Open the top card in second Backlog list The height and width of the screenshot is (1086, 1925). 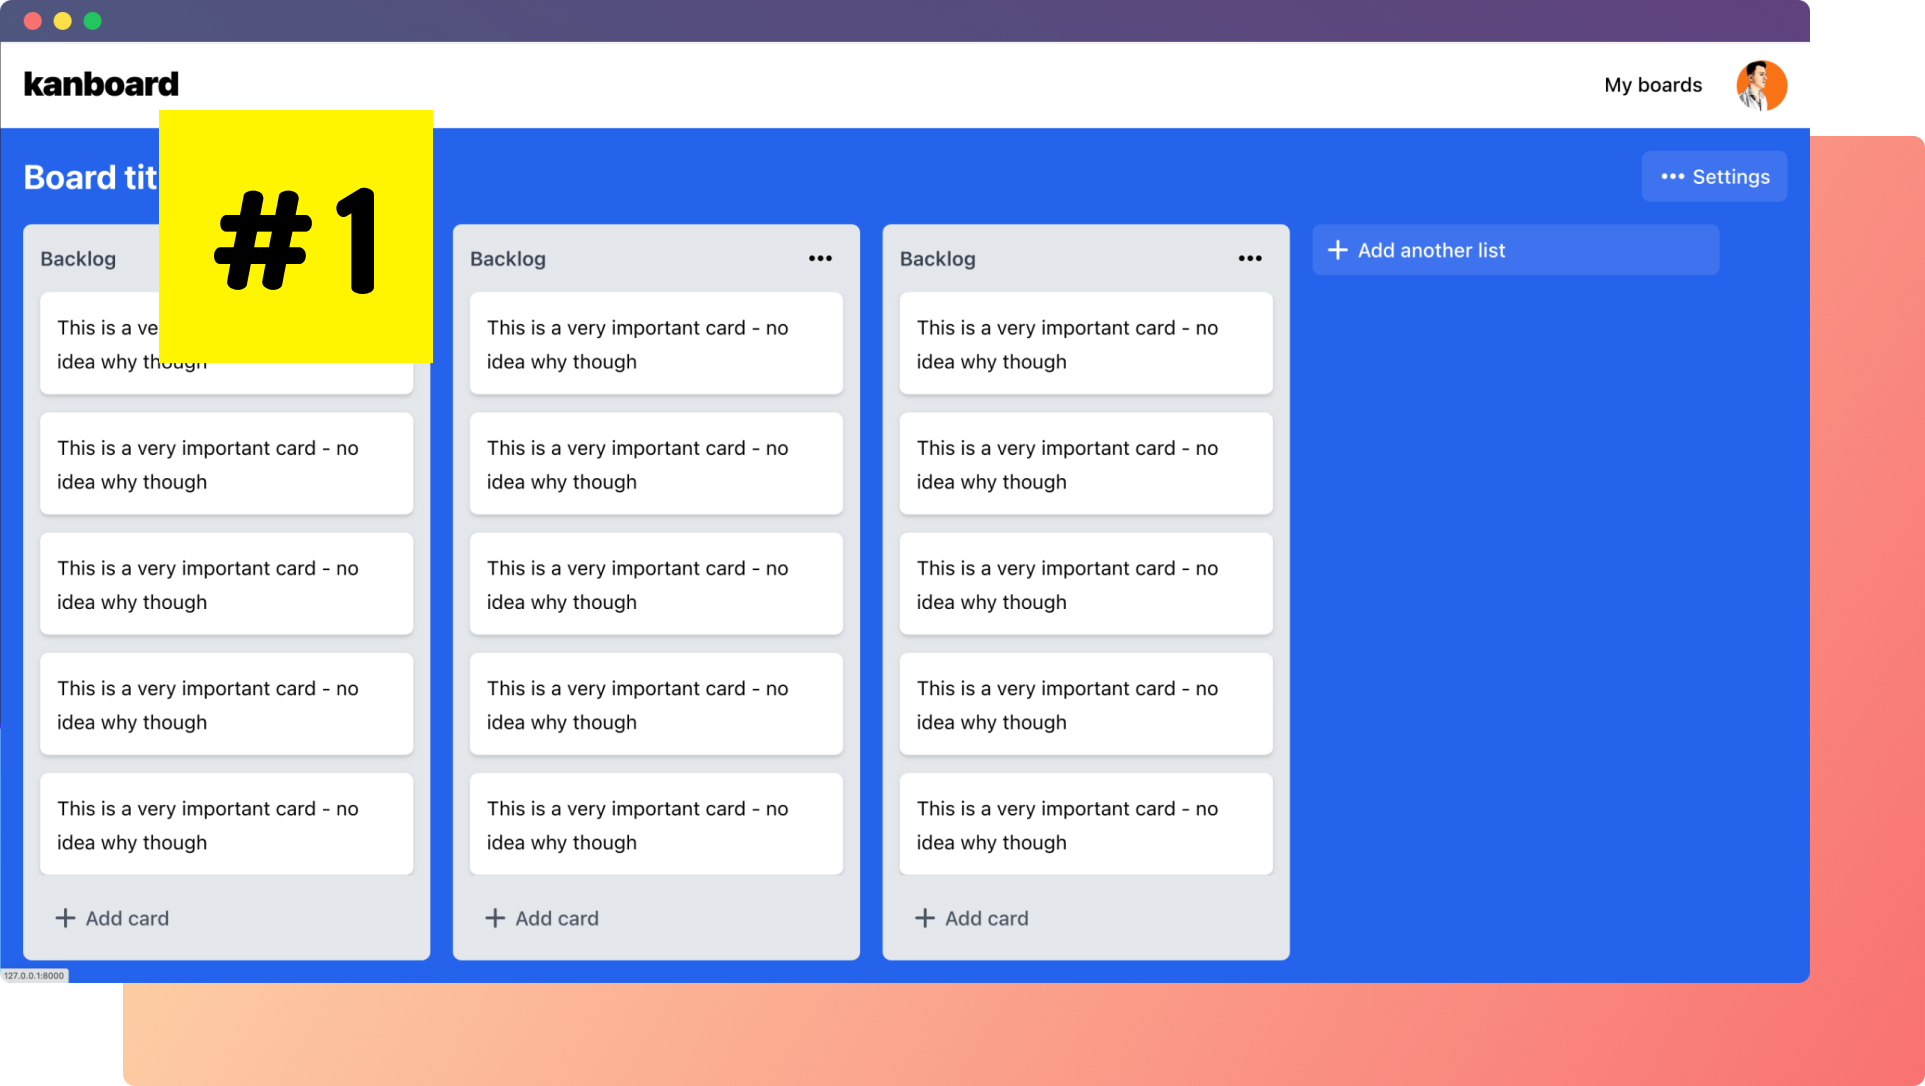tap(656, 344)
